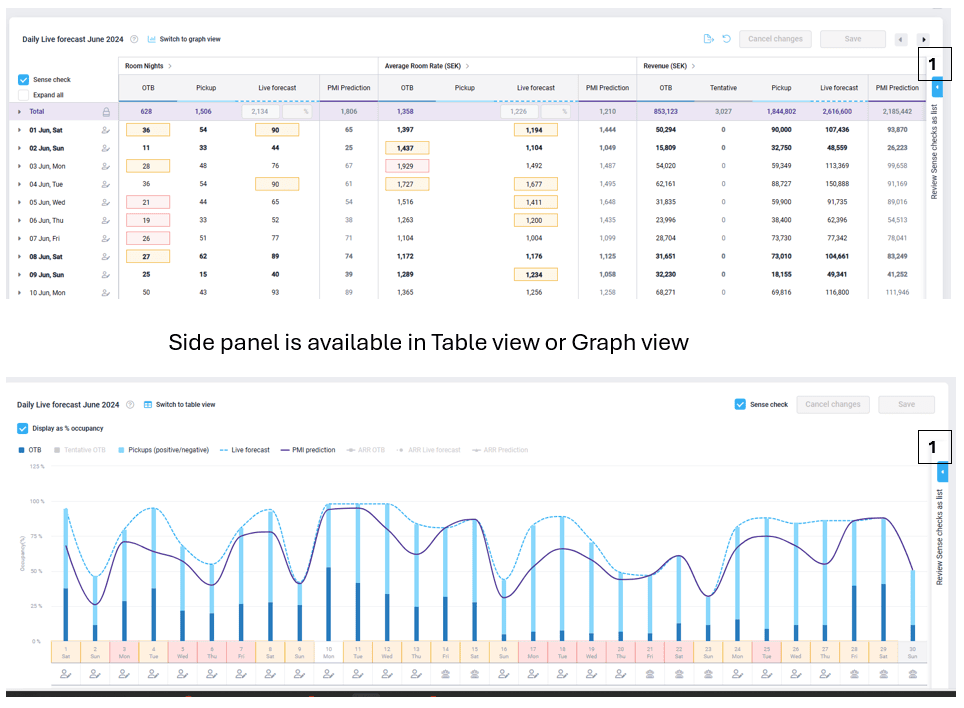Image resolution: width=964 pixels, height=708 pixels.
Task: Toggle Display as % occupancy checkbox
Action: click(24, 428)
